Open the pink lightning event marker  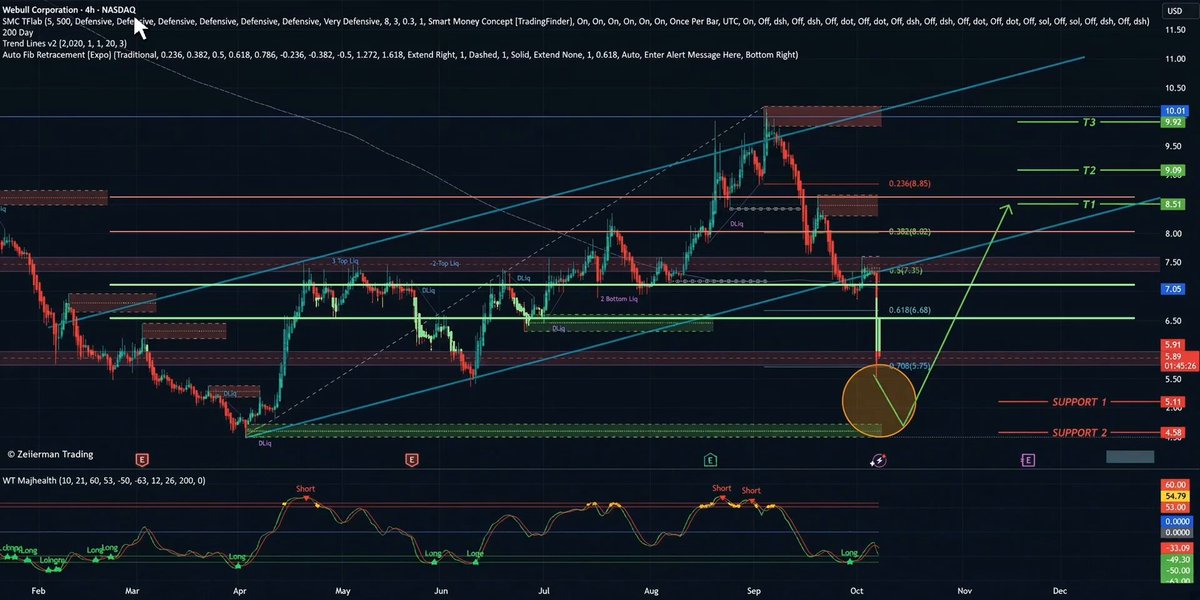[878, 460]
